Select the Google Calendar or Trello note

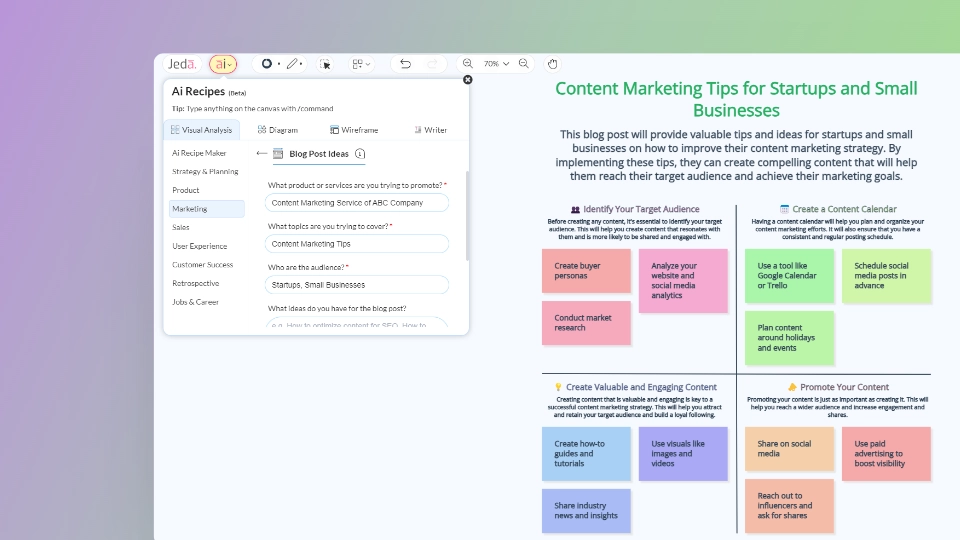point(789,276)
